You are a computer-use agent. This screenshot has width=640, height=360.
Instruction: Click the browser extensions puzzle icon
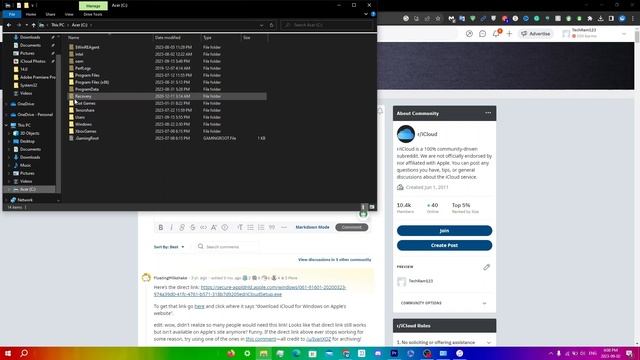point(590,18)
